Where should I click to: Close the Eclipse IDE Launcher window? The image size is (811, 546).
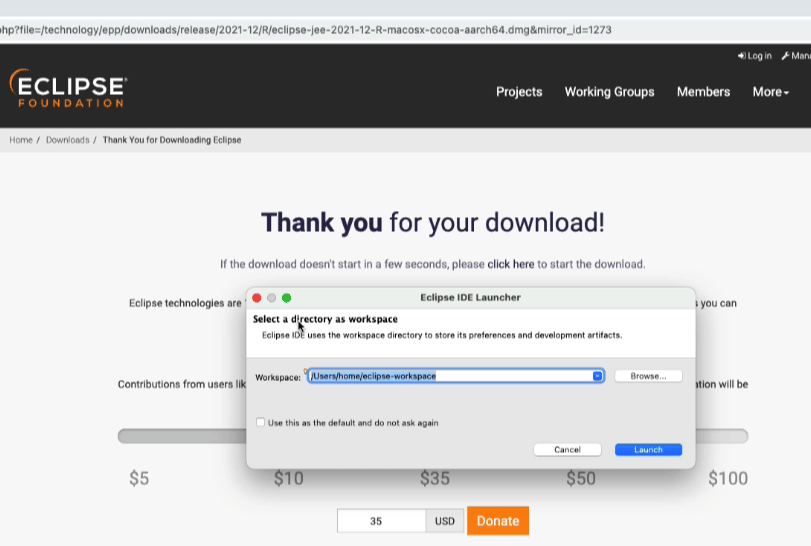click(x=257, y=298)
